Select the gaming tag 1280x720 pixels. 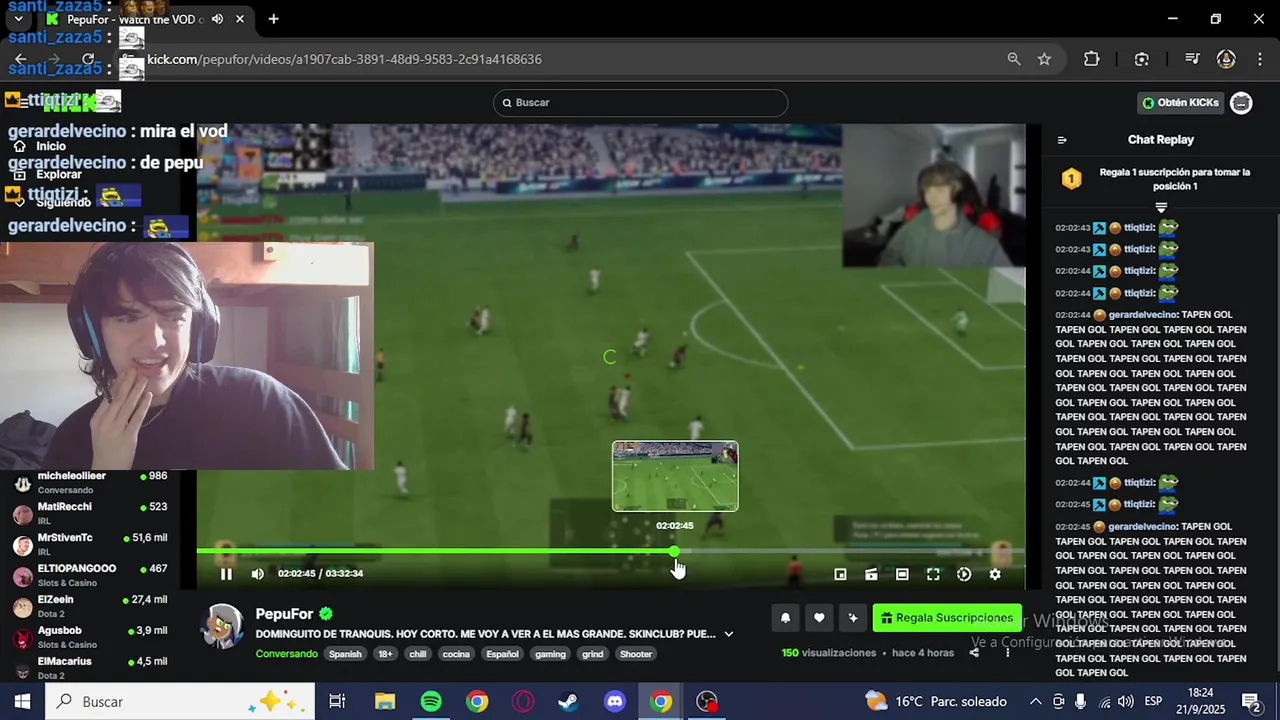(550, 654)
